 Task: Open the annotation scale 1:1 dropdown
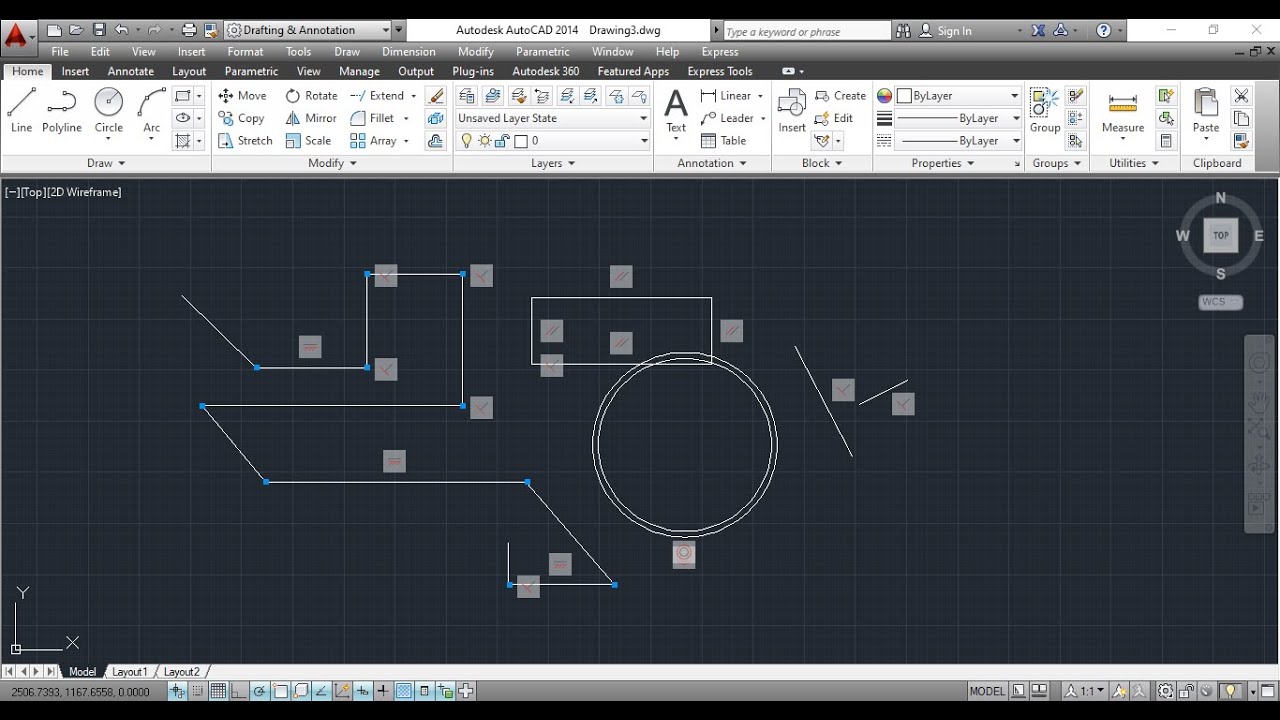[1084, 691]
